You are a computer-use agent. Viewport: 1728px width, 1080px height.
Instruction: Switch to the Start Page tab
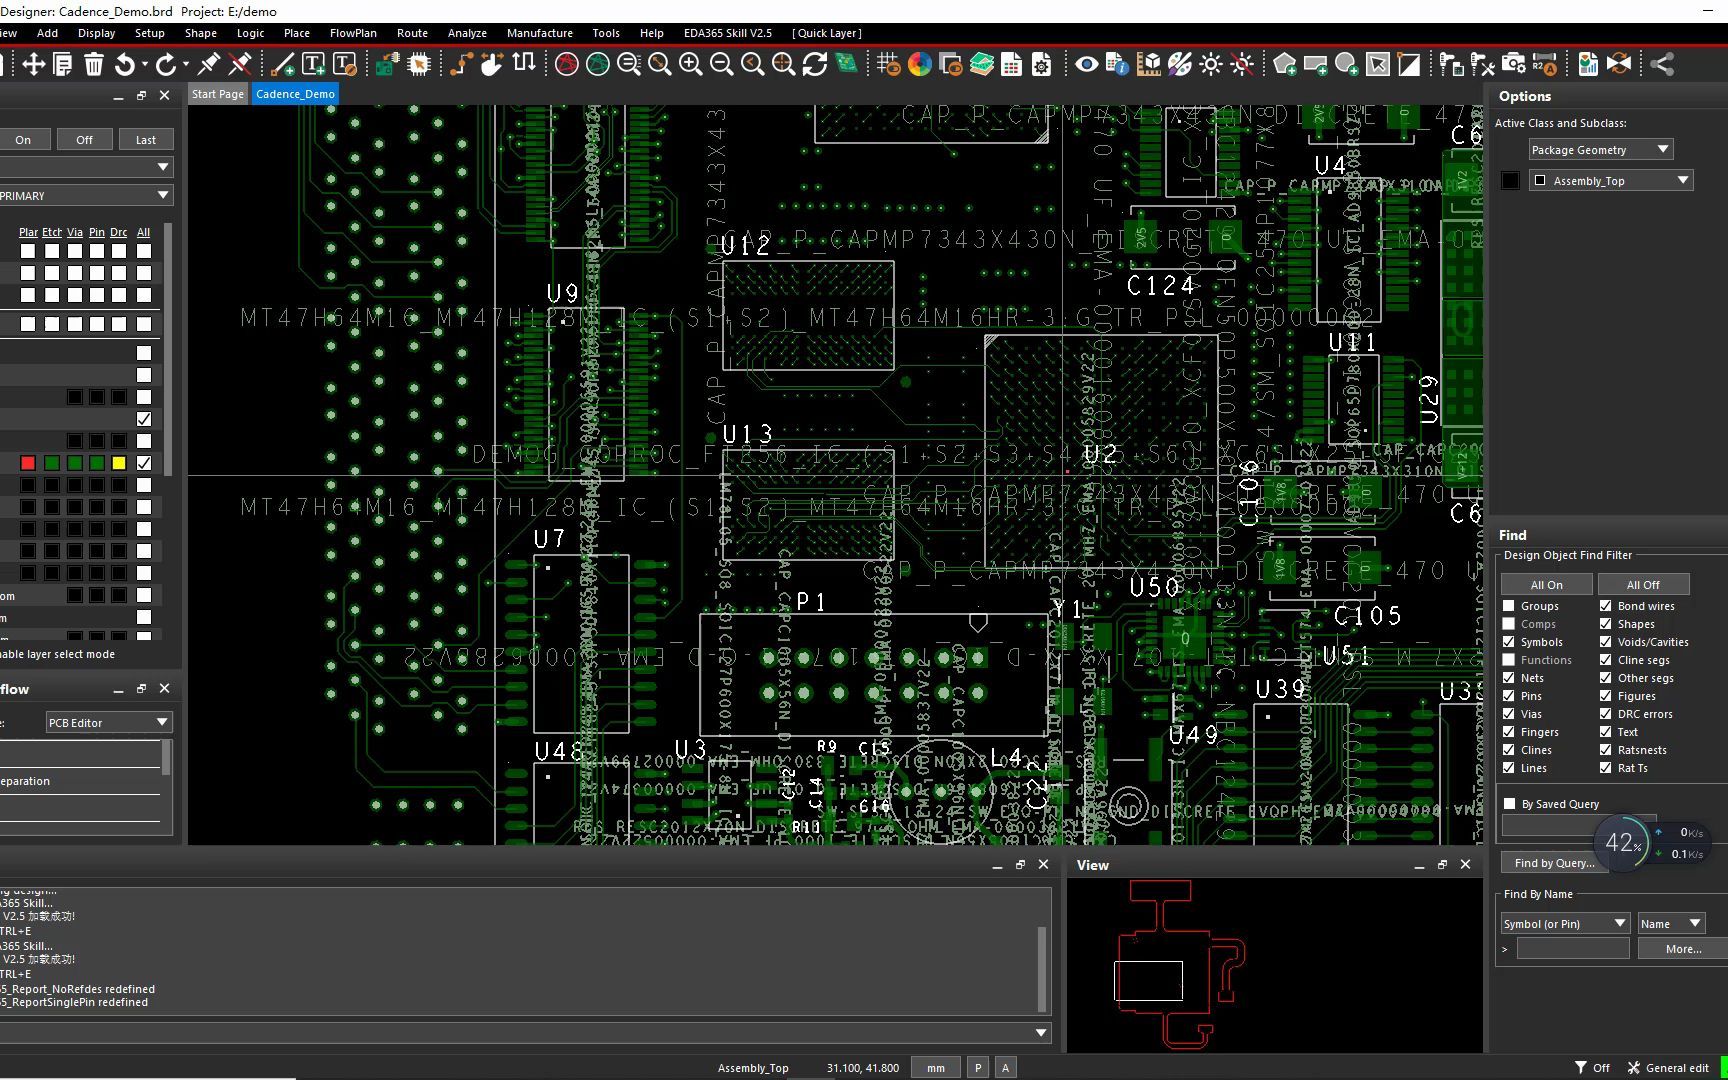(x=217, y=94)
